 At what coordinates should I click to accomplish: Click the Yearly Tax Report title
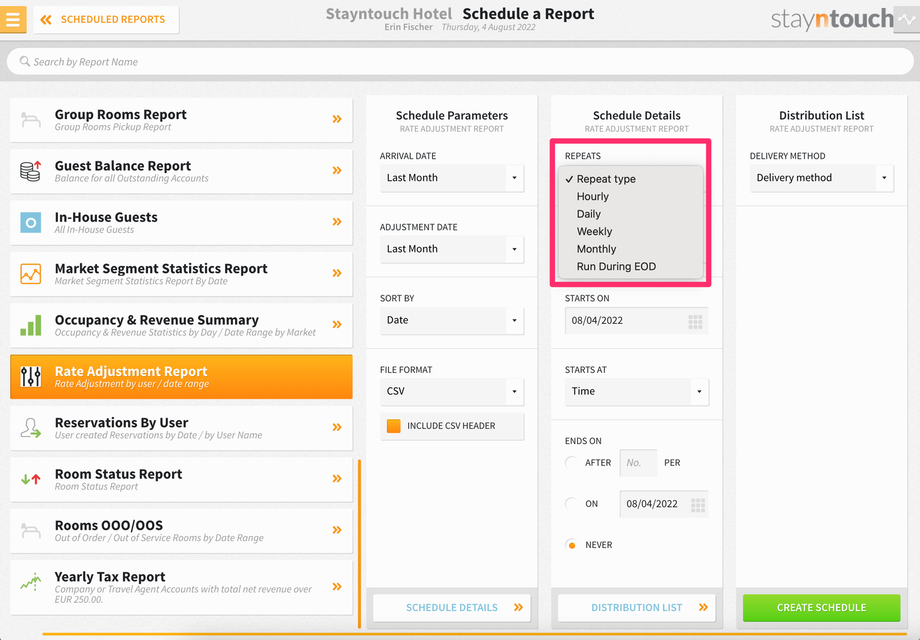pos(110,577)
